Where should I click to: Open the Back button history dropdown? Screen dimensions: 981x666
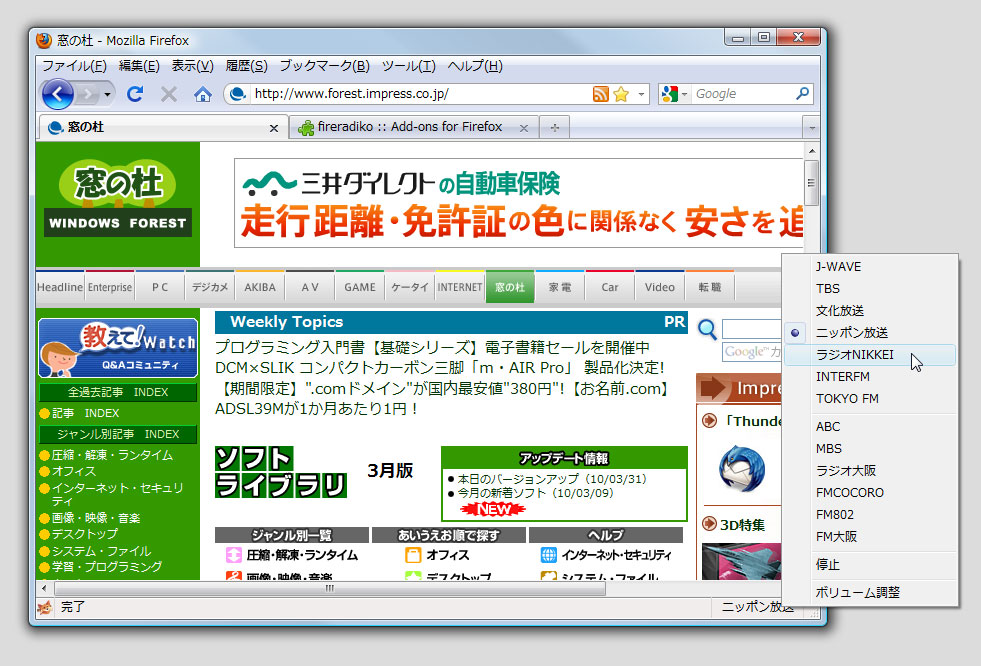tap(106, 94)
